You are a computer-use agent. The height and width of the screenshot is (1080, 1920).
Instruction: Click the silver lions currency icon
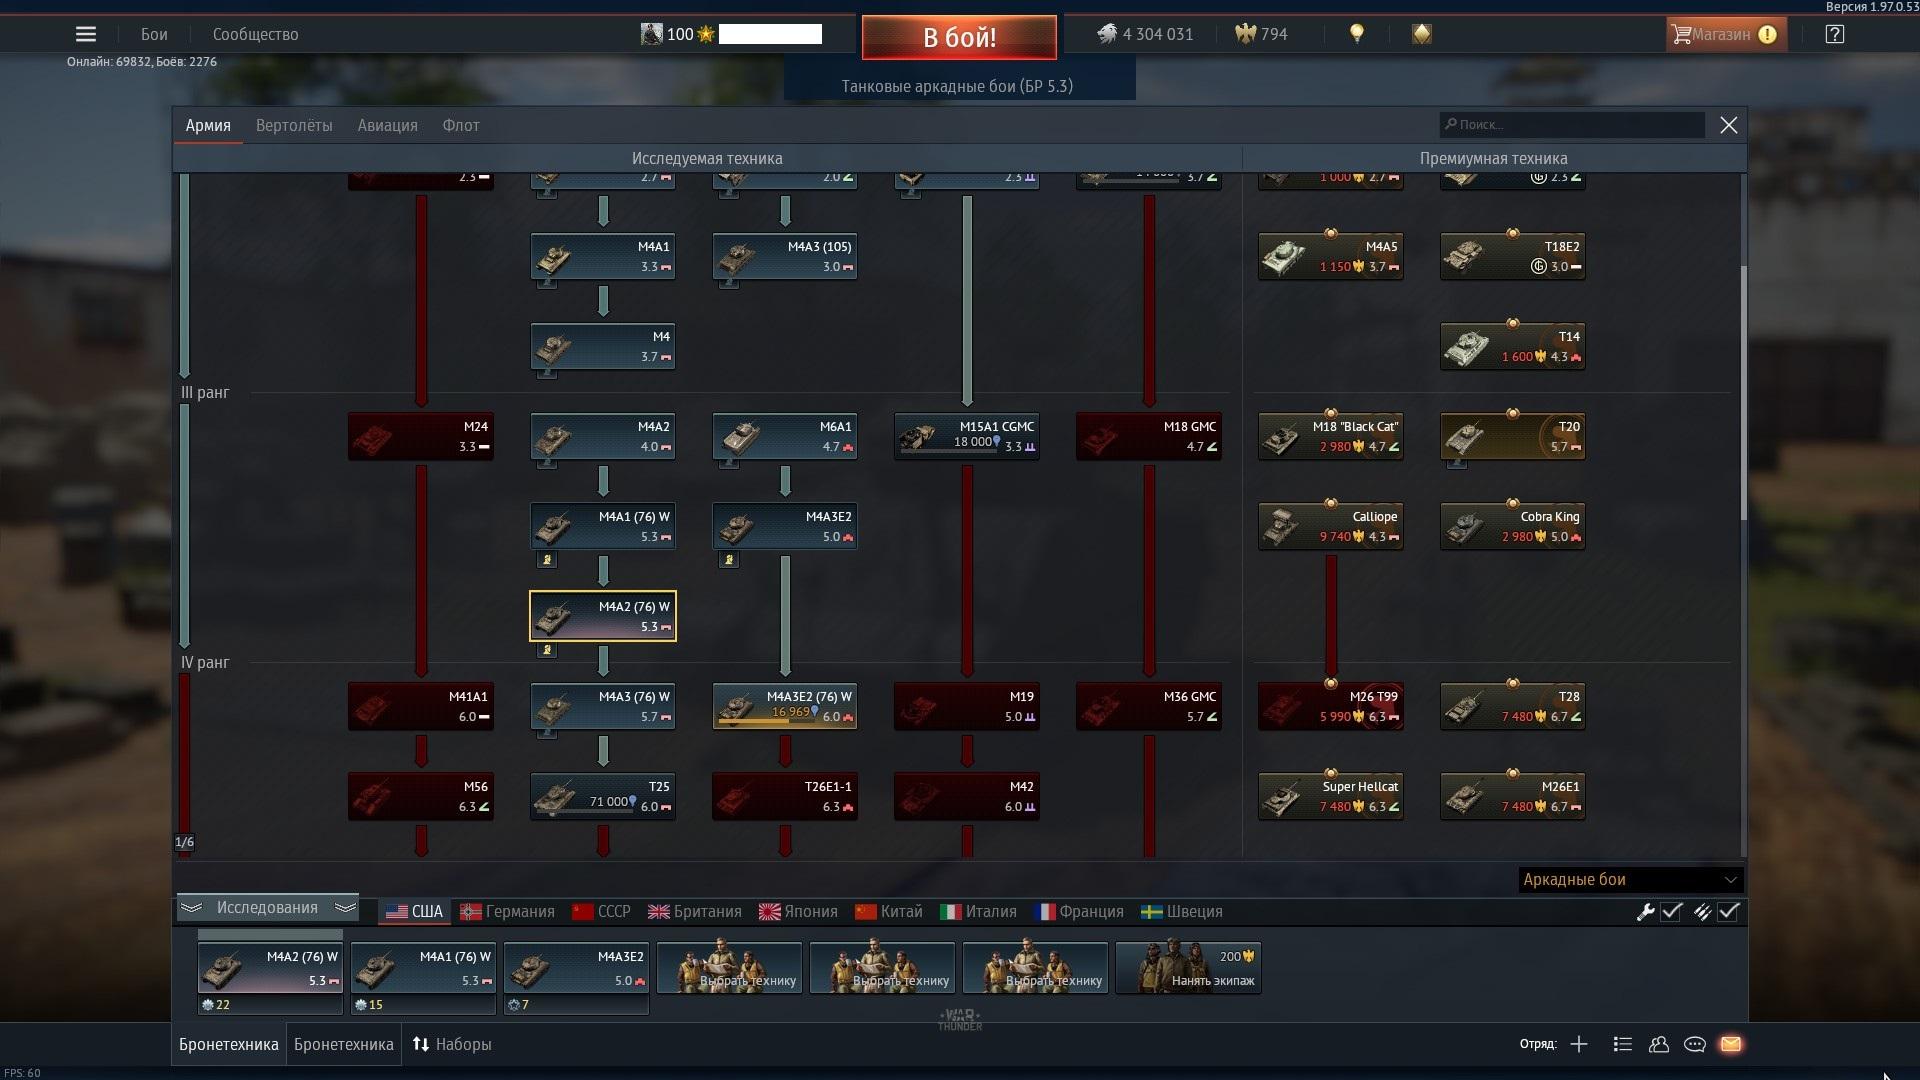pos(1106,34)
